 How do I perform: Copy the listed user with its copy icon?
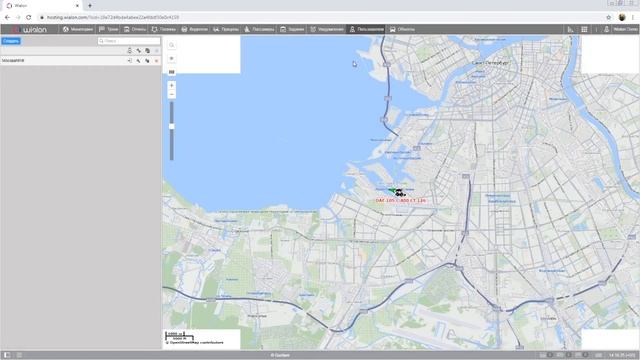click(x=147, y=60)
